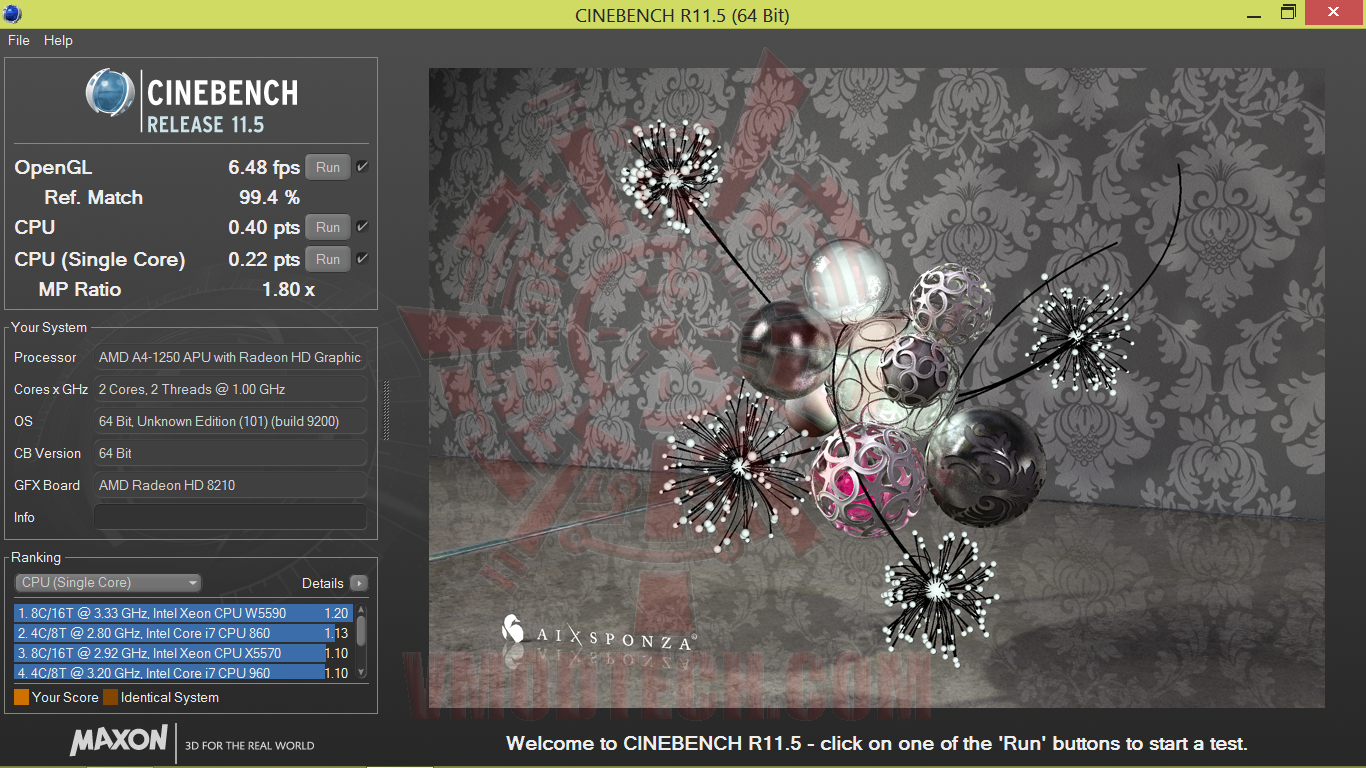Click the orange 'Your Score' color swatch
This screenshot has width=1366, height=768.
tap(21, 697)
